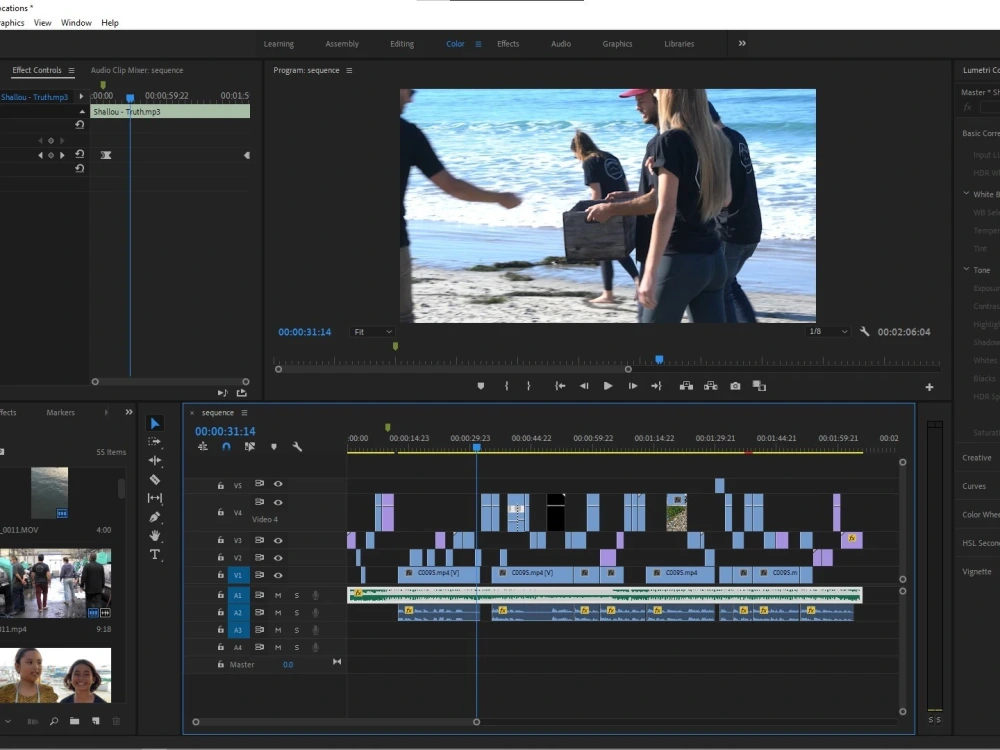
Task: Select the Razor tool
Action: click(154, 479)
